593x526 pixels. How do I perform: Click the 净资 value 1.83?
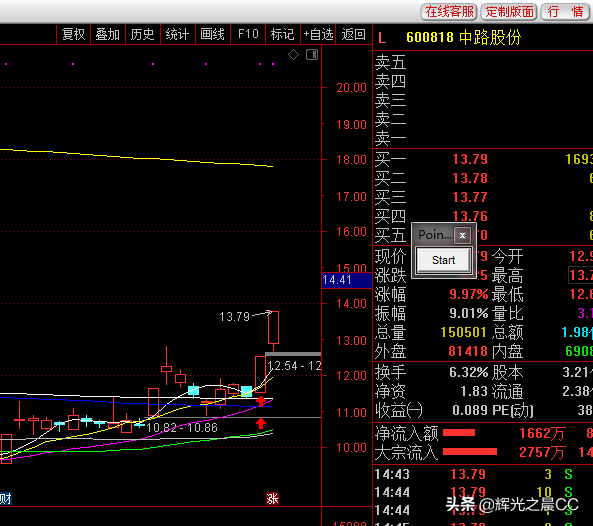tap(474, 391)
